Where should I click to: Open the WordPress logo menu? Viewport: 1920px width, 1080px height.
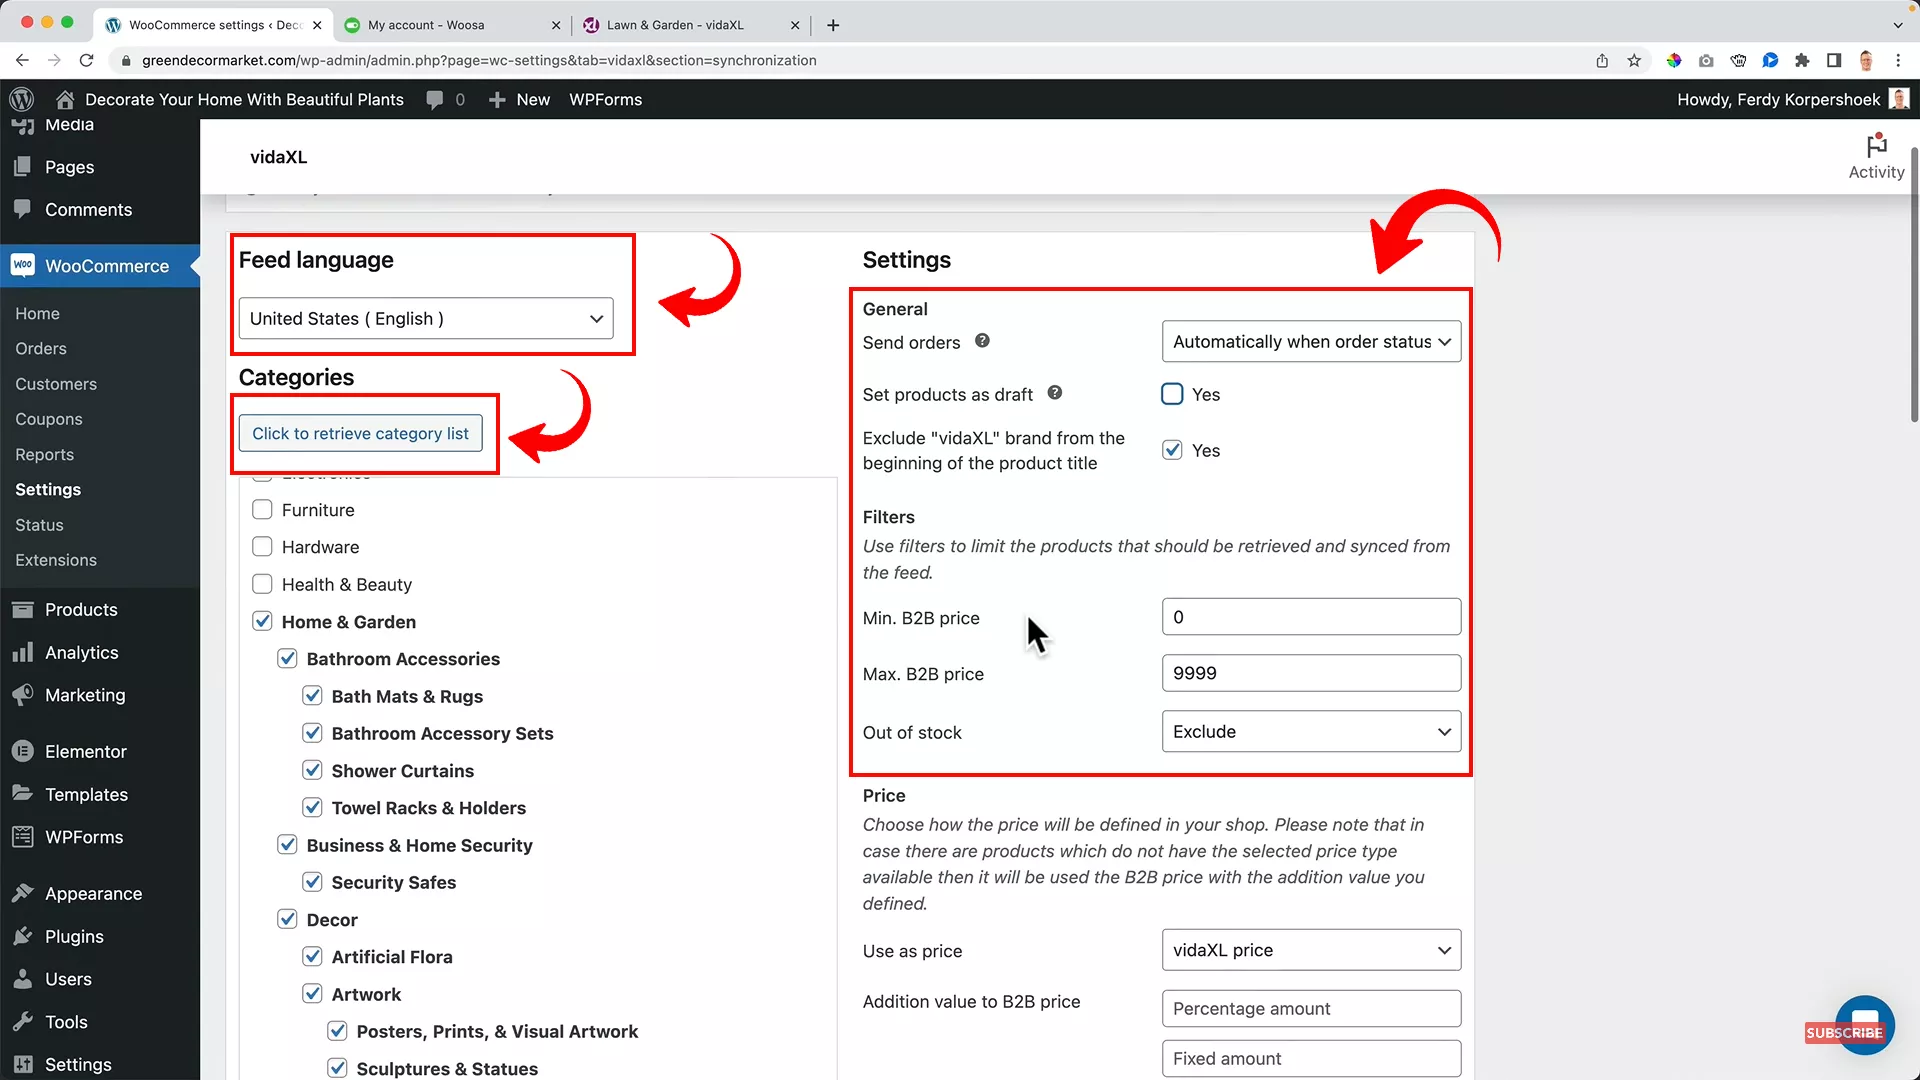[21, 99]
